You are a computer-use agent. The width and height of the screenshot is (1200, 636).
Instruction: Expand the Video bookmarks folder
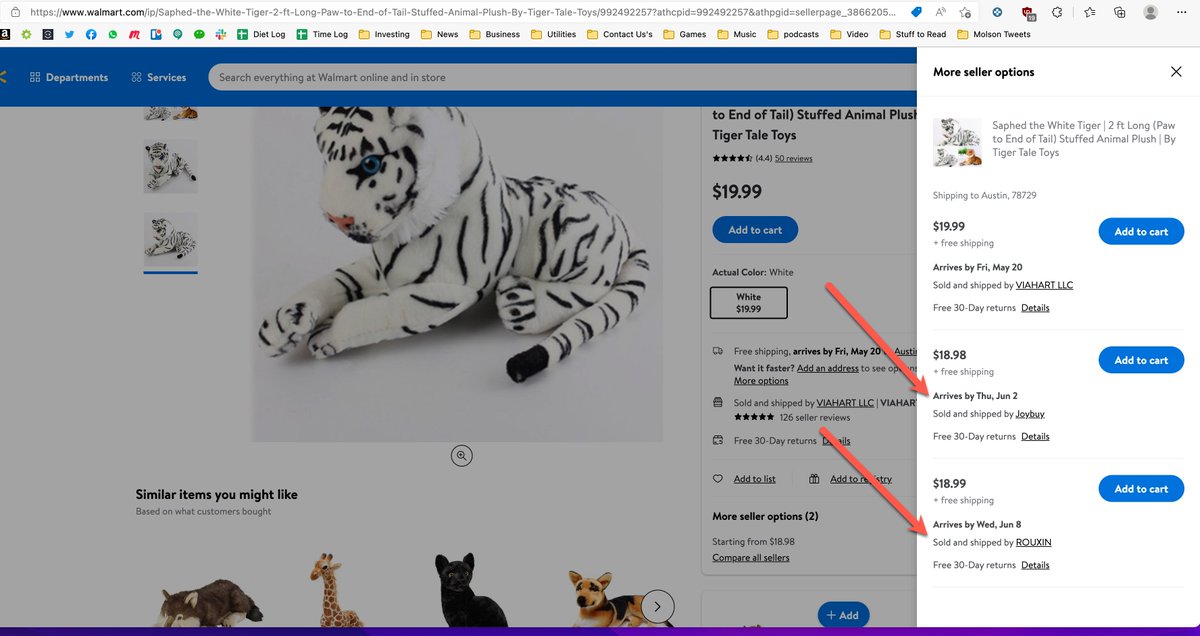(850, 34)
